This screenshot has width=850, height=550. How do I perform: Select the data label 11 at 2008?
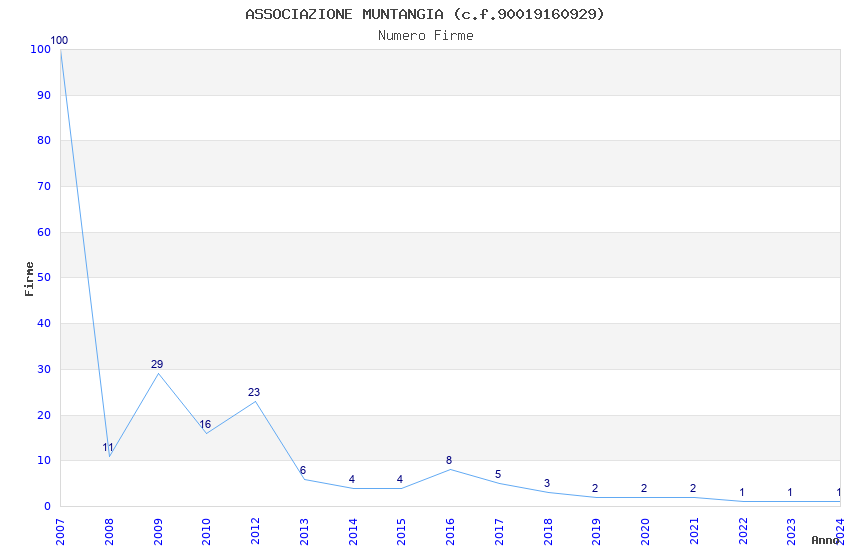[108, 448]
